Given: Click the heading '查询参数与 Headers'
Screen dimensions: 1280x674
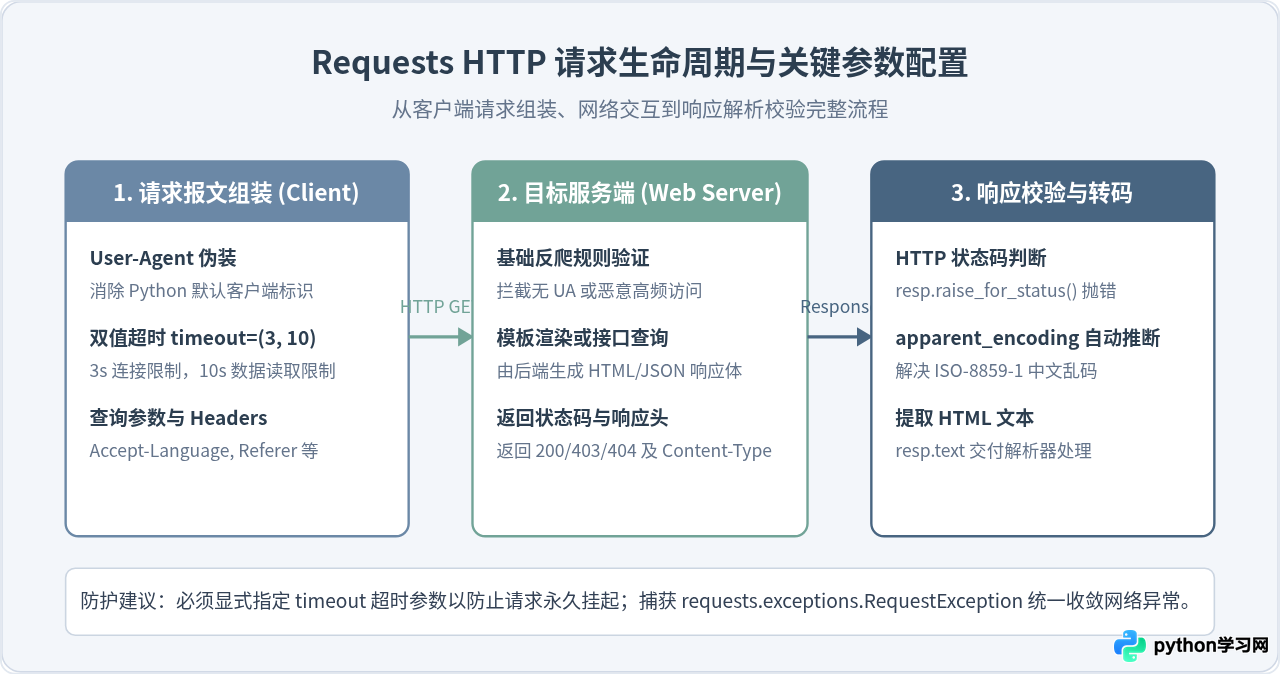Looking at the screenshot, I should [178, 418].
